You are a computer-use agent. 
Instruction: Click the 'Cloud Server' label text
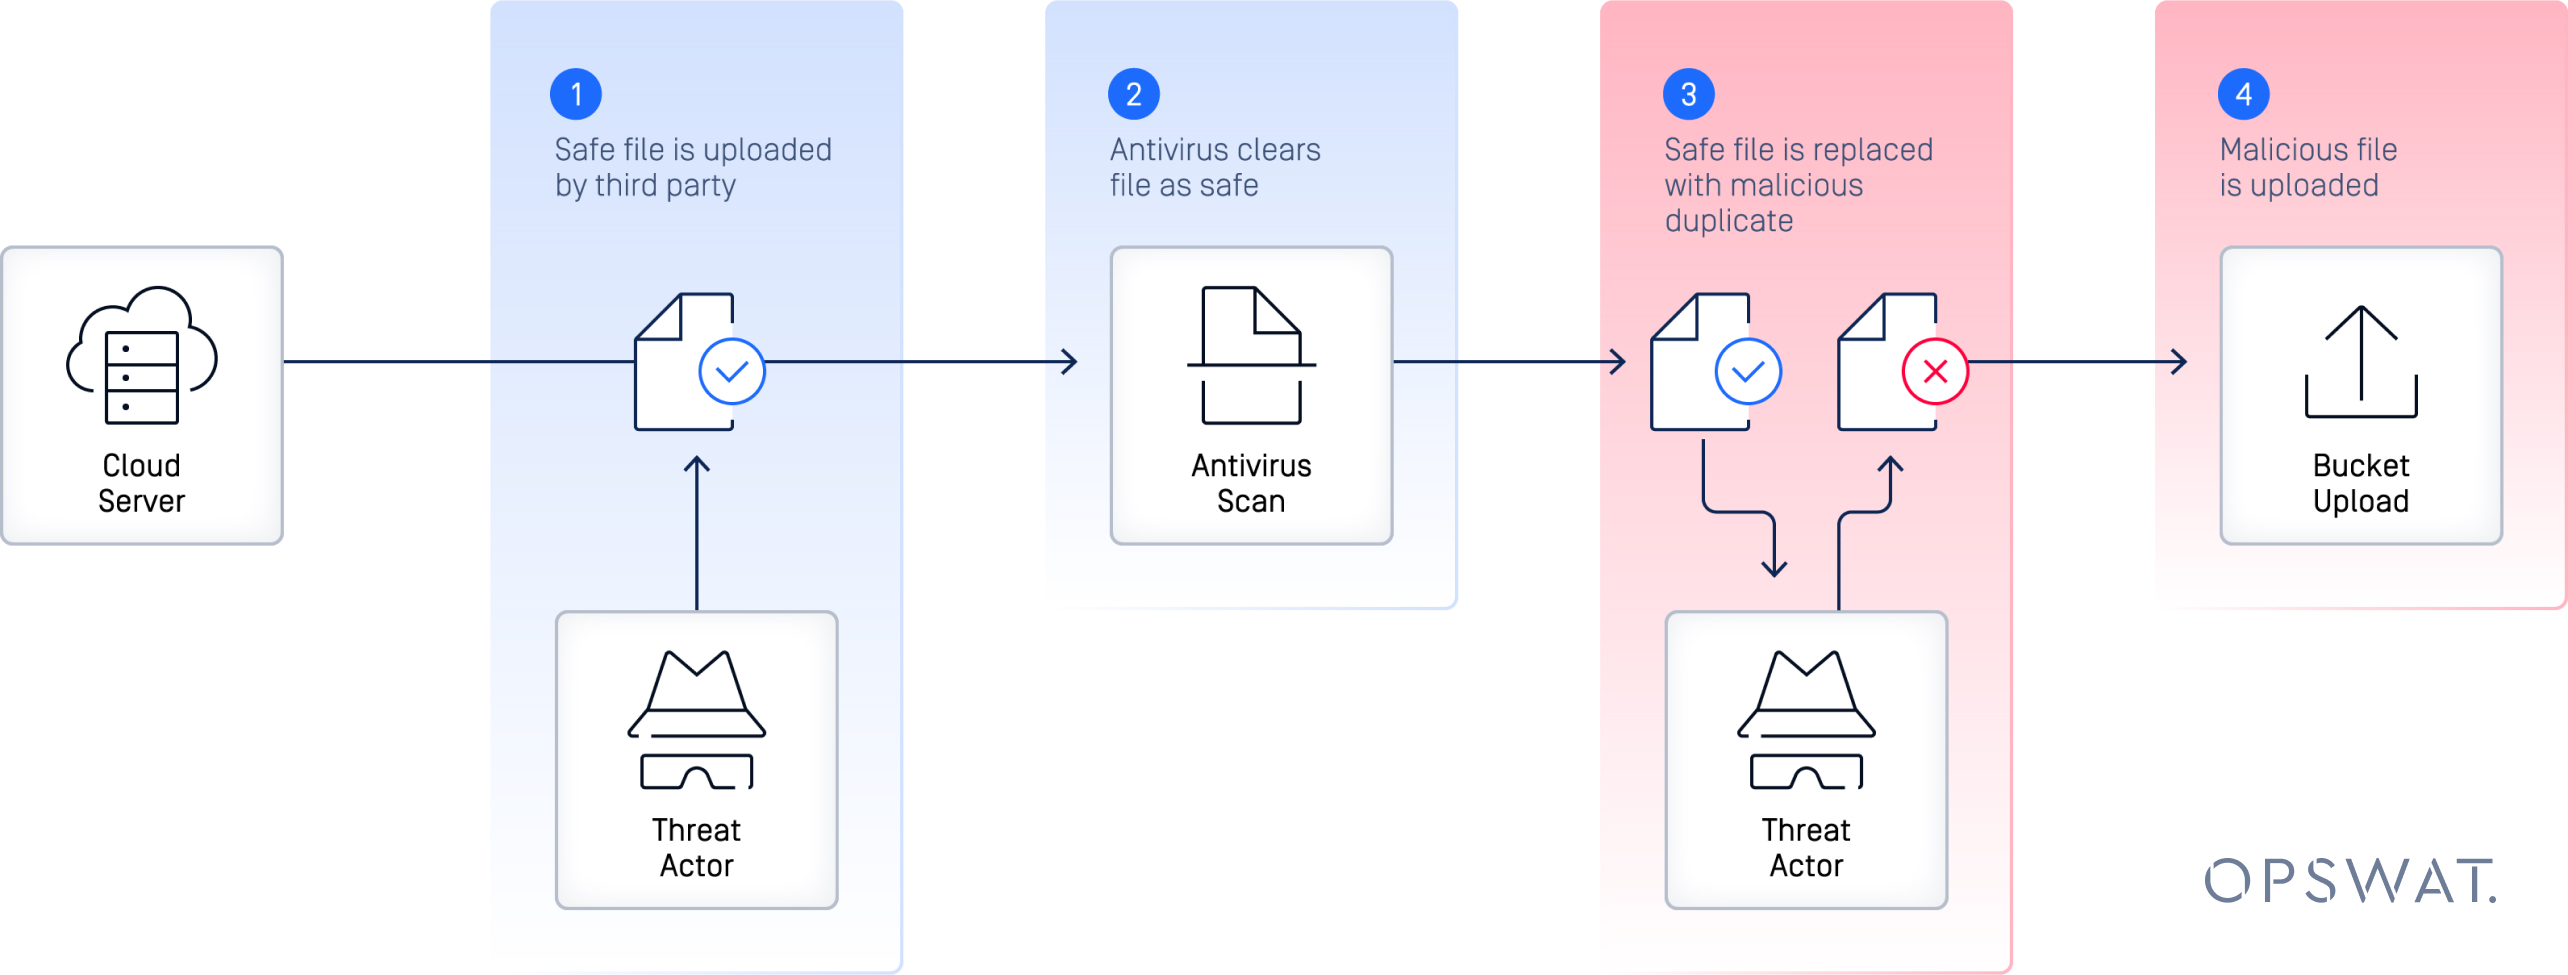(142, 483)
